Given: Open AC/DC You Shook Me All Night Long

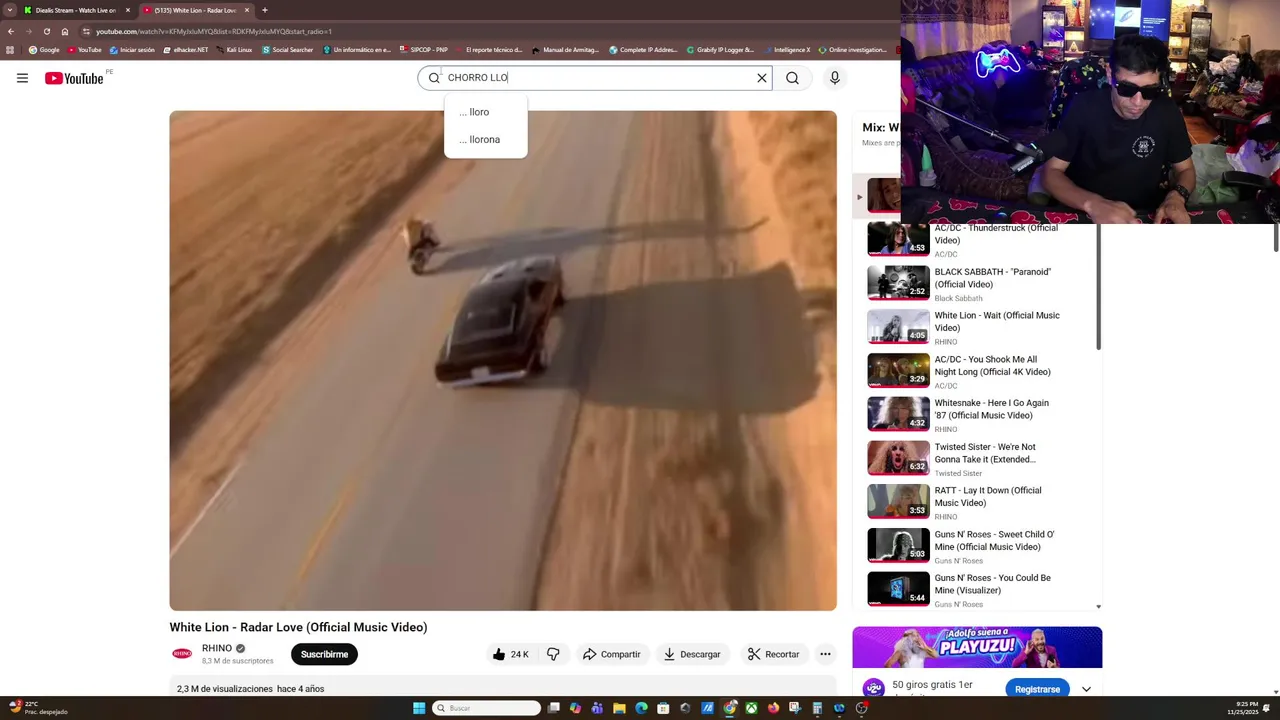Looking at the screenshot, I should [x=992, y=365].
